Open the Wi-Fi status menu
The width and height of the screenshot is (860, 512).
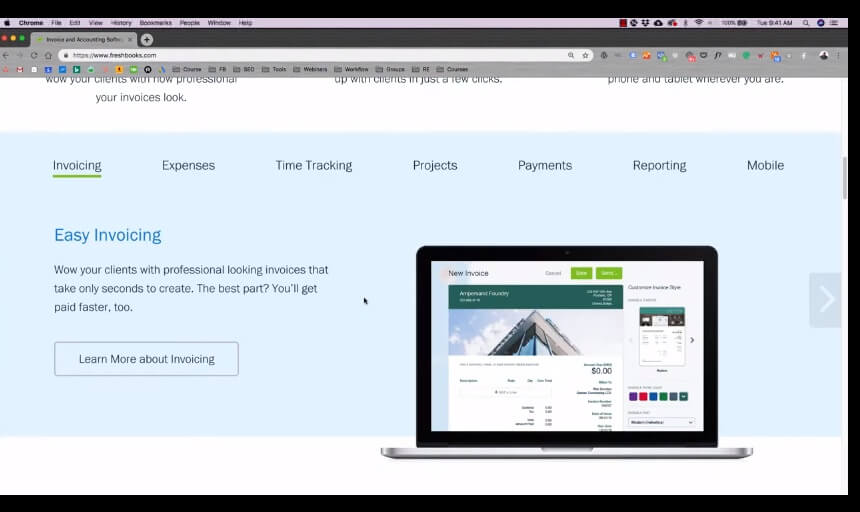(699, 23)
